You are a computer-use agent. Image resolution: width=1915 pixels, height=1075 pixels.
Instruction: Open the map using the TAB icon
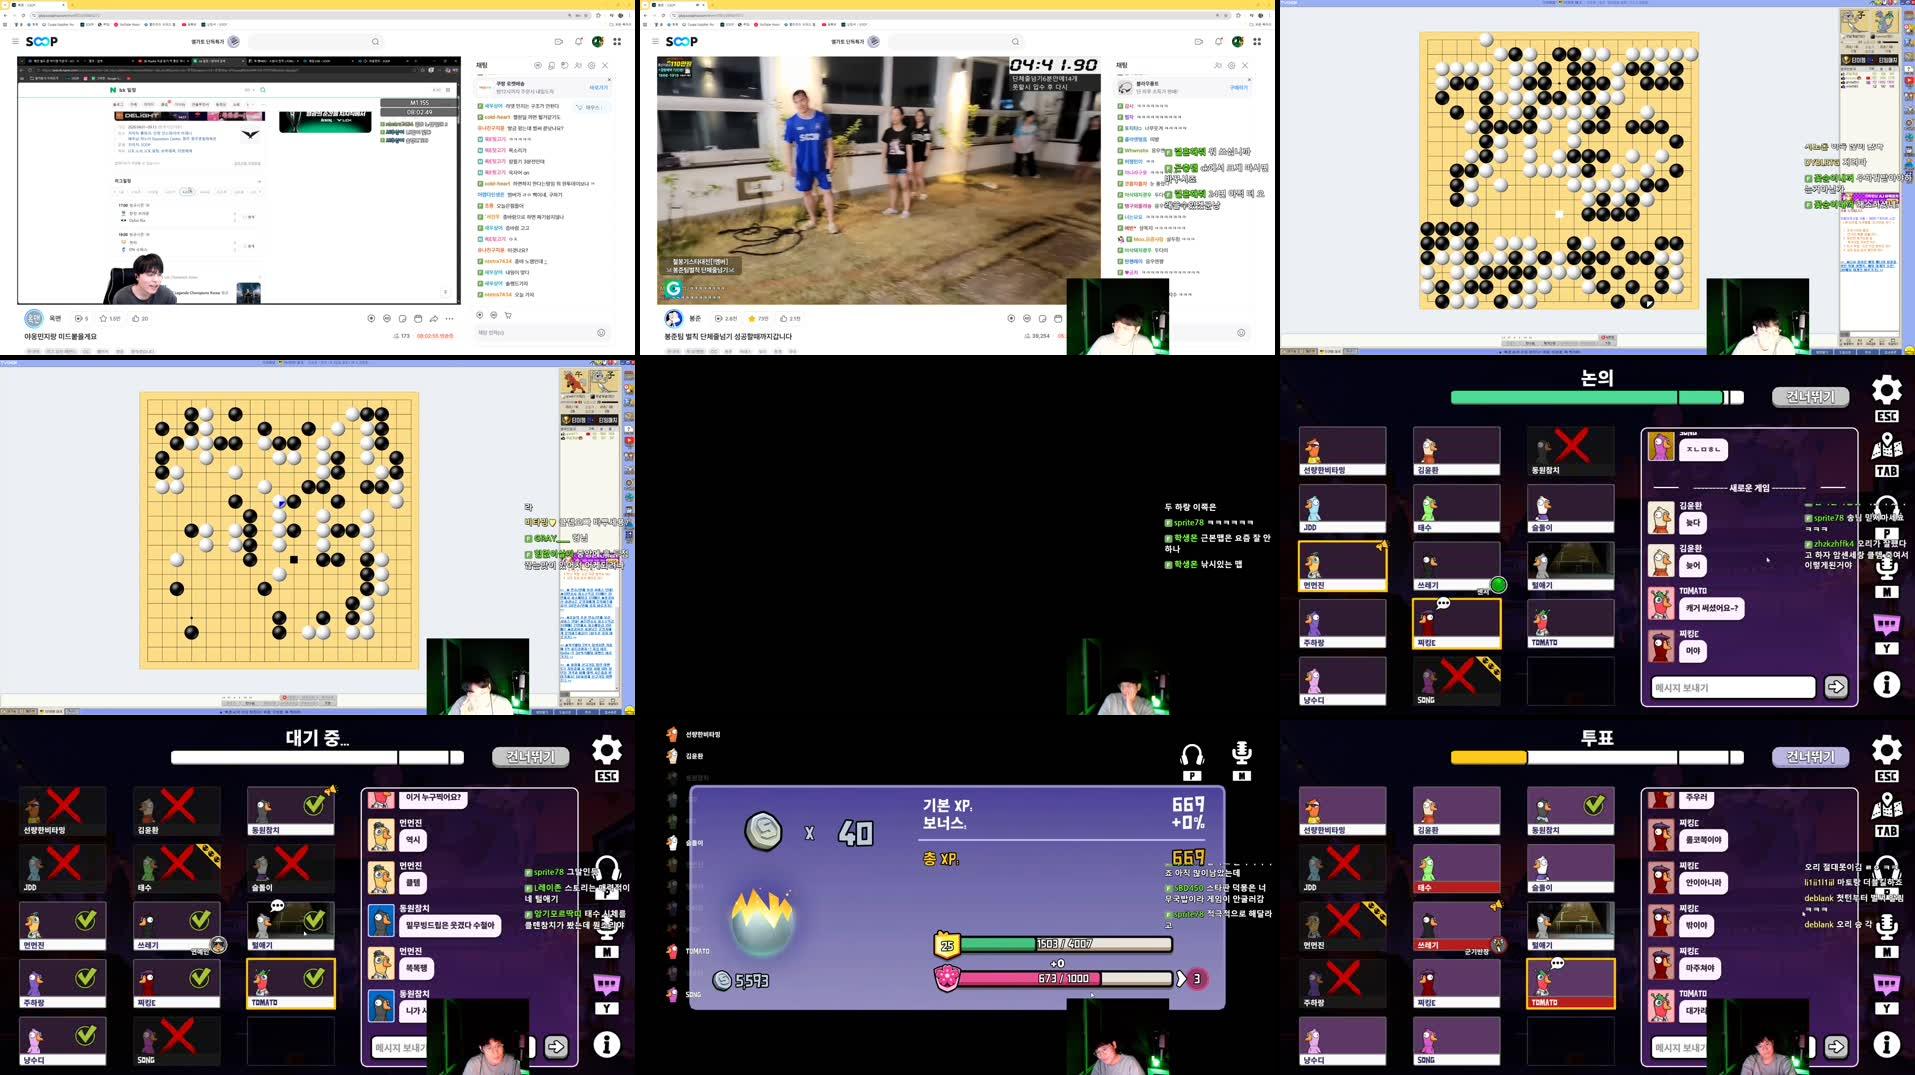point(1887,443)
